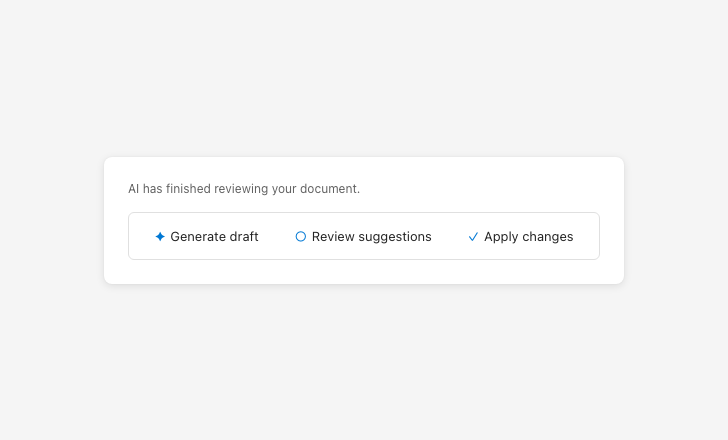Click empty toolbar space between Generate and Review
The height and width of the screenshot is (440, 728).
click(277, 237)
